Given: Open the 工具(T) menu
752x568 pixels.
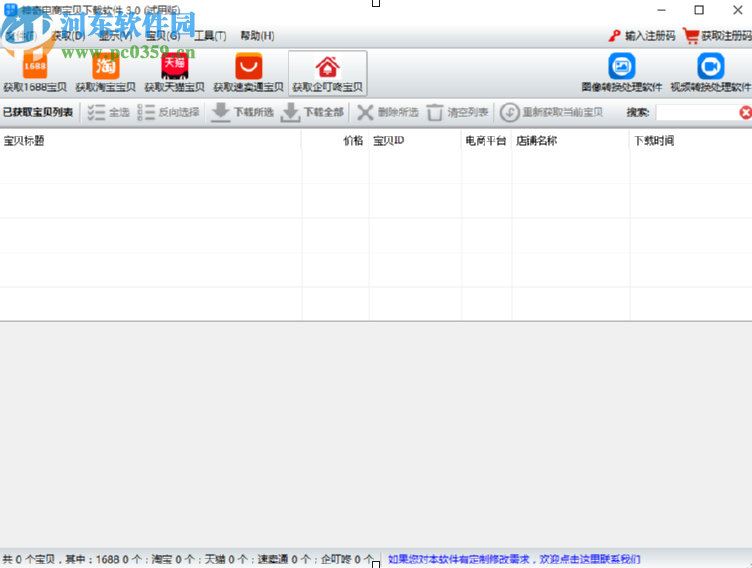Looking at the screenshot, I should point(210,36).
